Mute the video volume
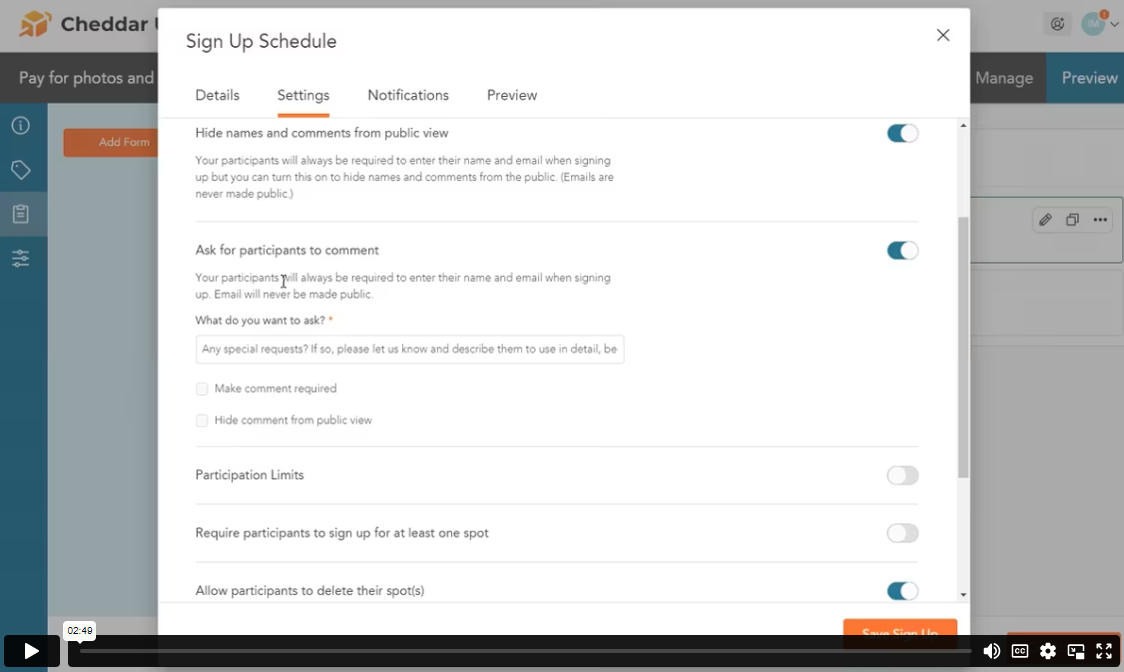1124x672 pixels. coord(991,650)
